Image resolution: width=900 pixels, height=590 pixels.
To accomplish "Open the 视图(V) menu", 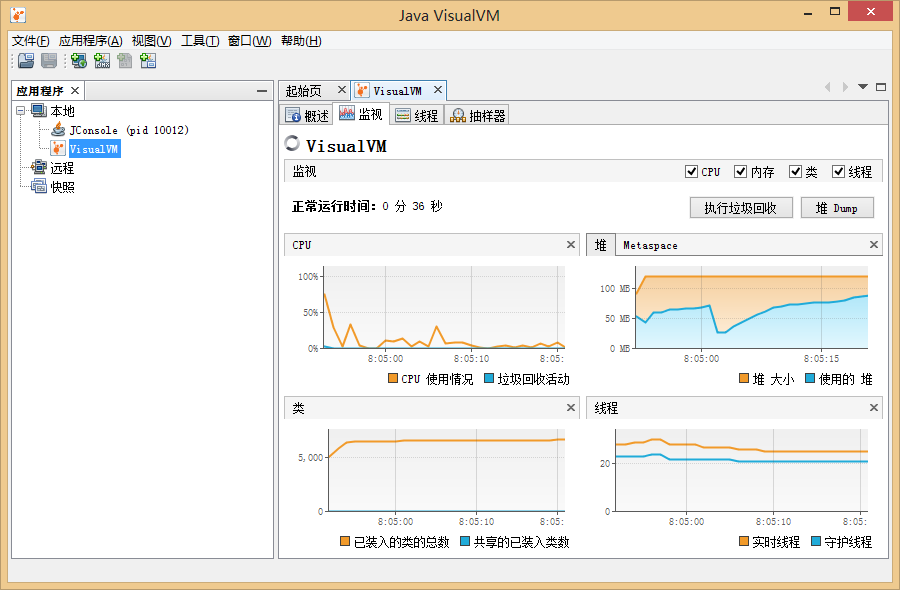I will pos(152,41).
